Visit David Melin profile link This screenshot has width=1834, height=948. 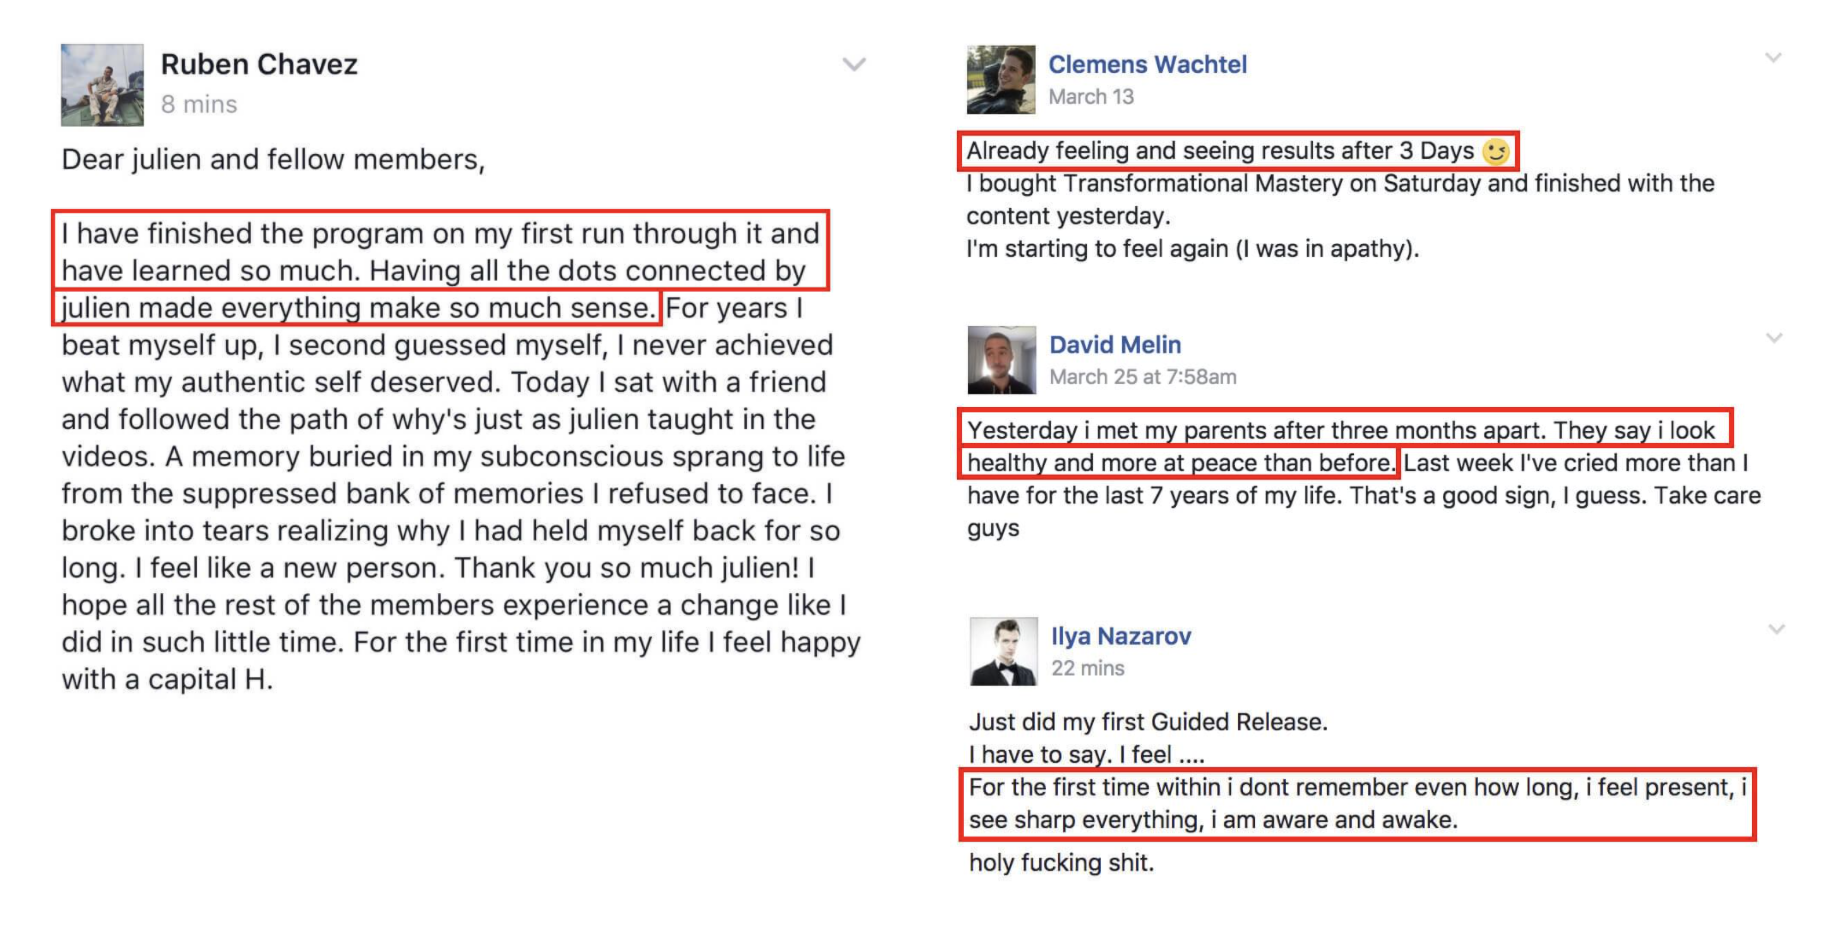1115,345
